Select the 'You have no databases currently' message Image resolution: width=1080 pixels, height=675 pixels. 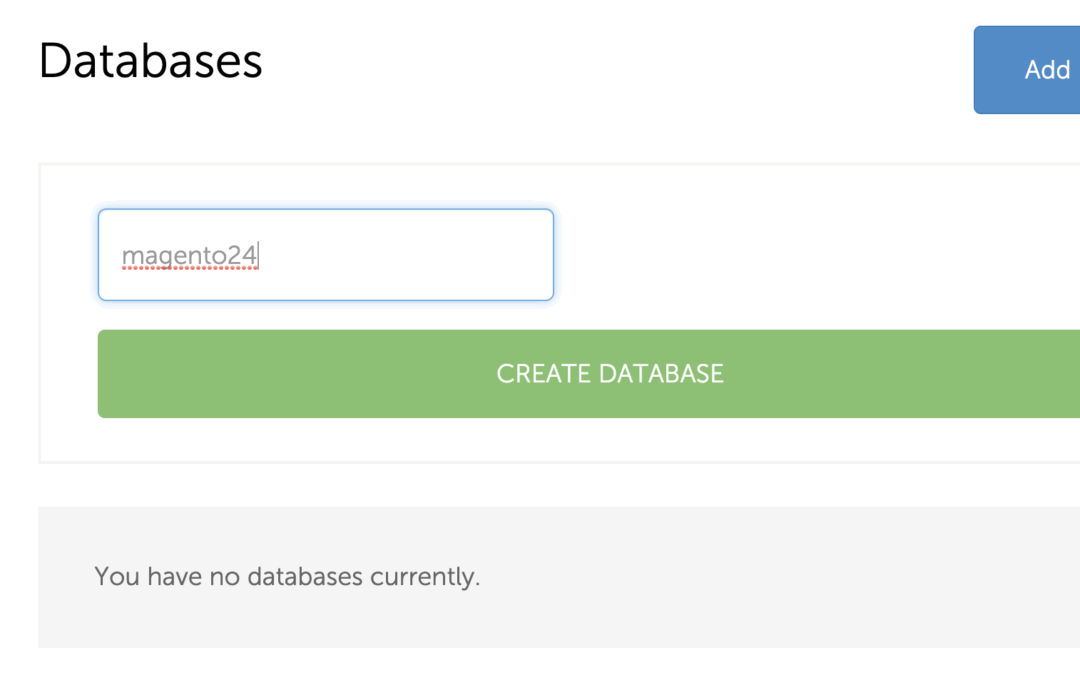click(x=287, y=577)
